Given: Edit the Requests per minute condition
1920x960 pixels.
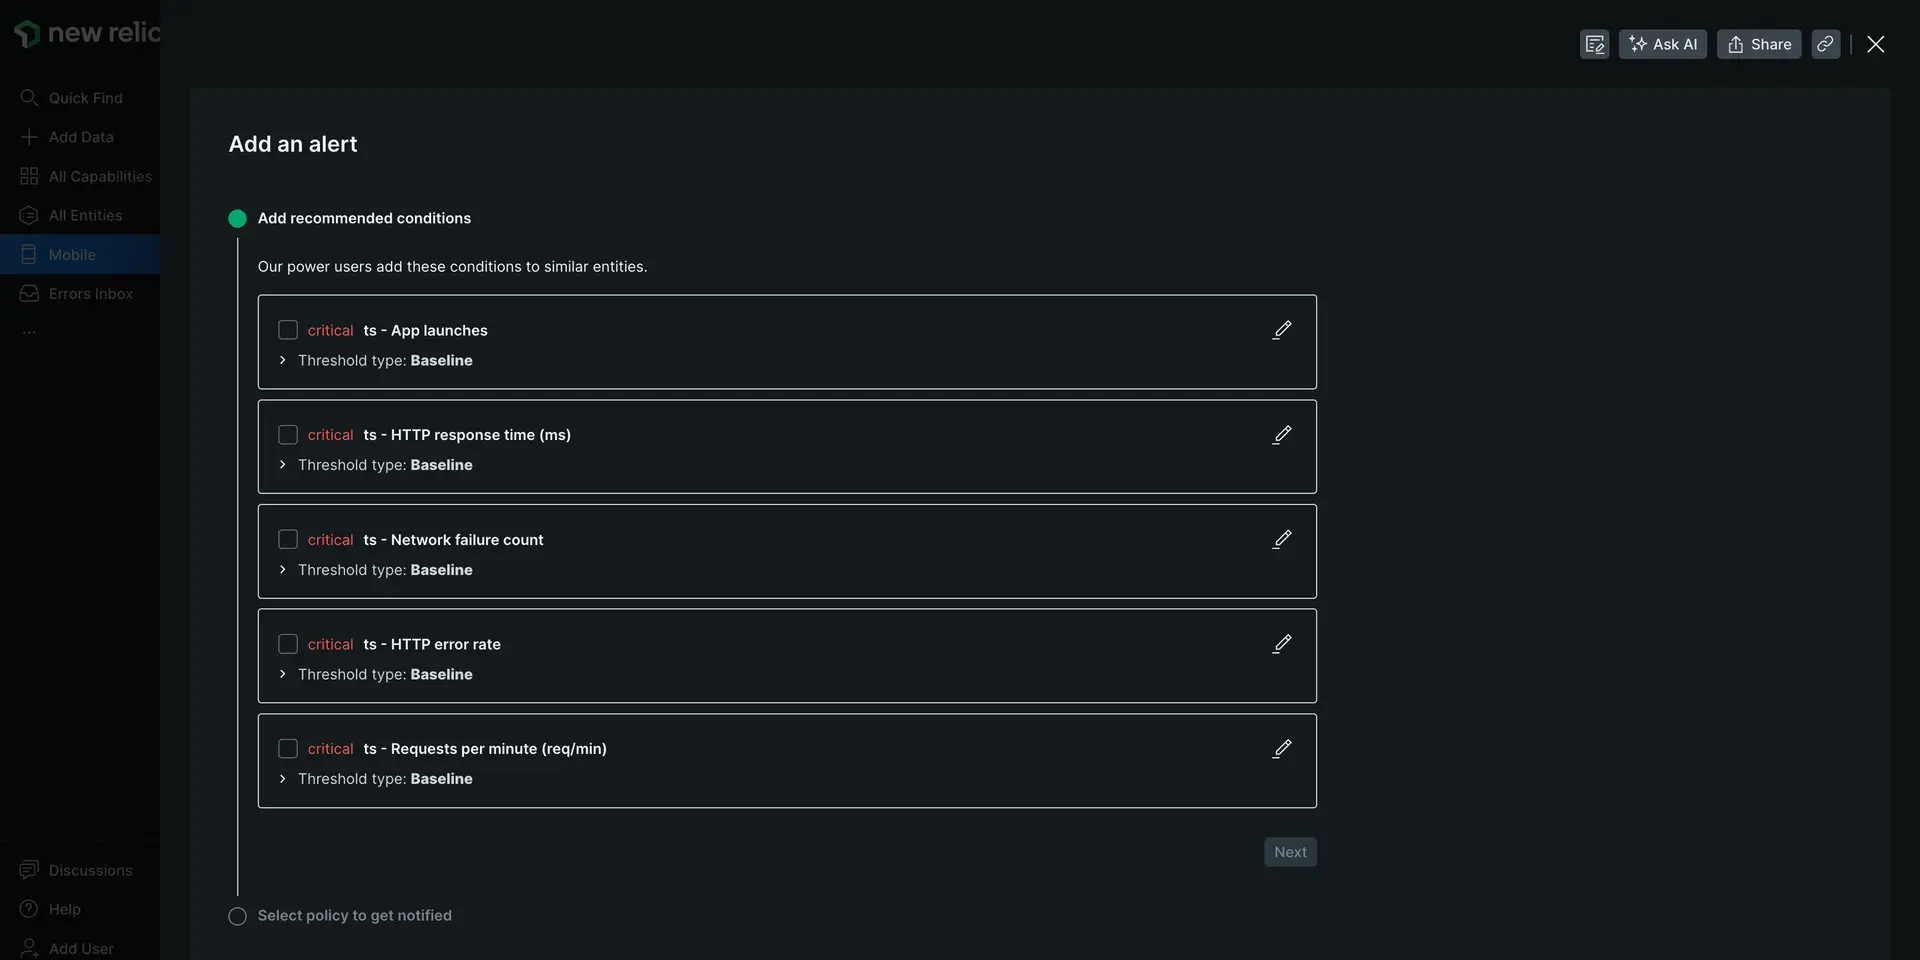Looking at the screenshot, I should point(1281,749).
